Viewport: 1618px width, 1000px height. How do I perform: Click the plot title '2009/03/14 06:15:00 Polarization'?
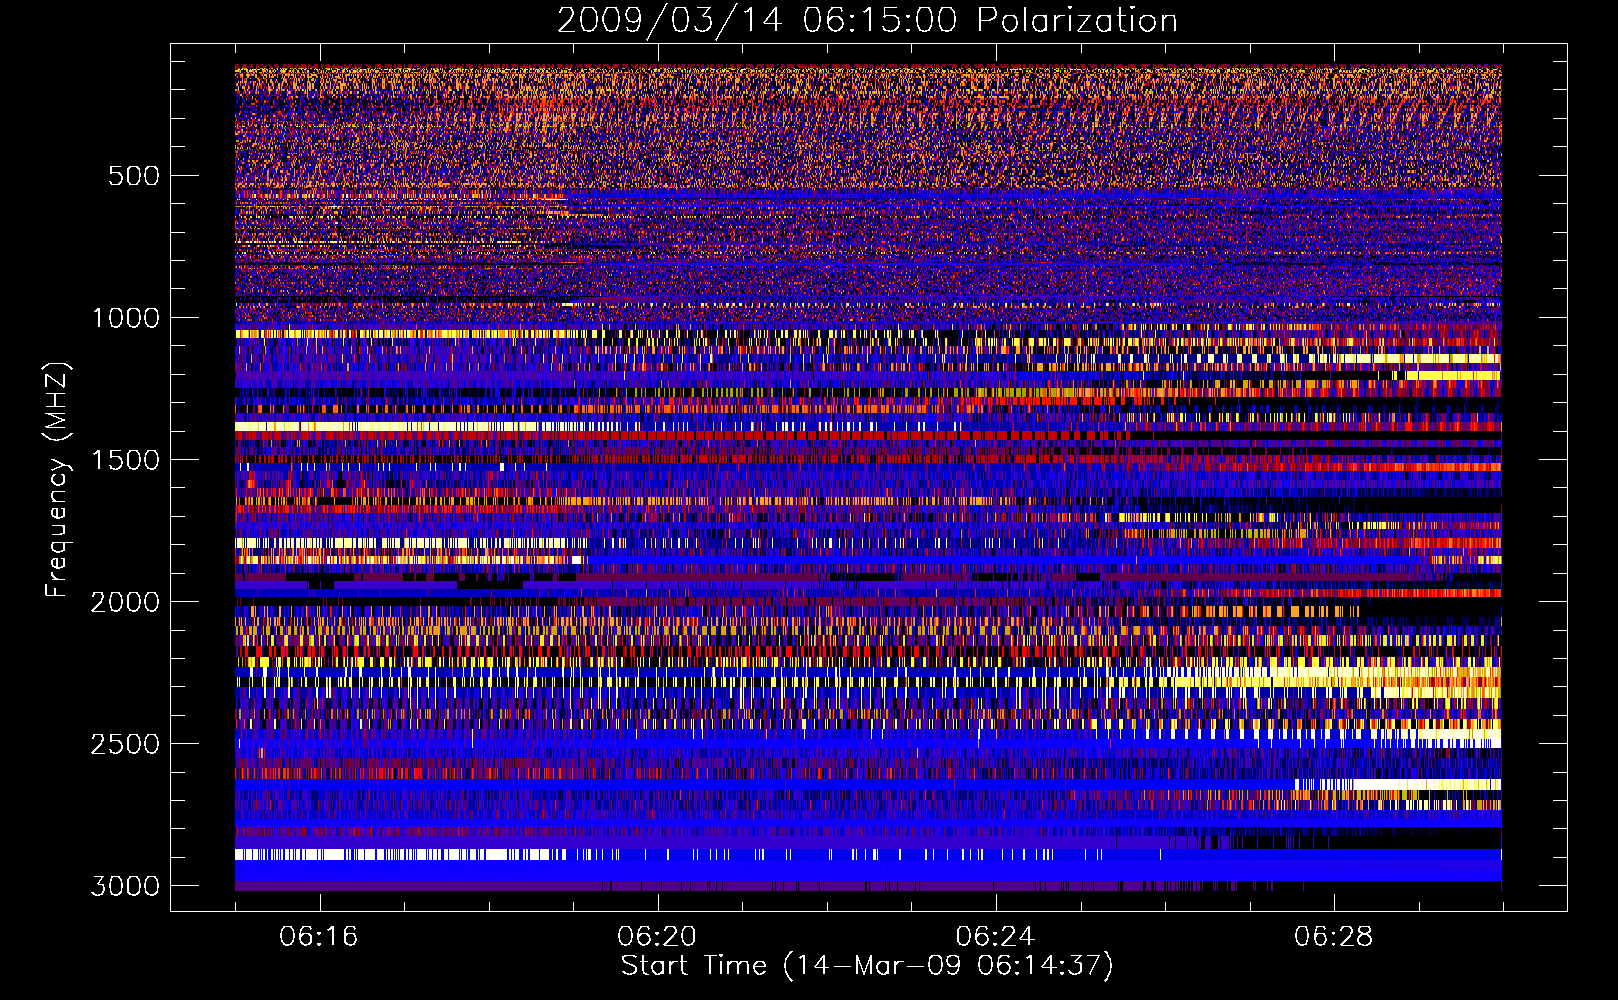point(867,20)
